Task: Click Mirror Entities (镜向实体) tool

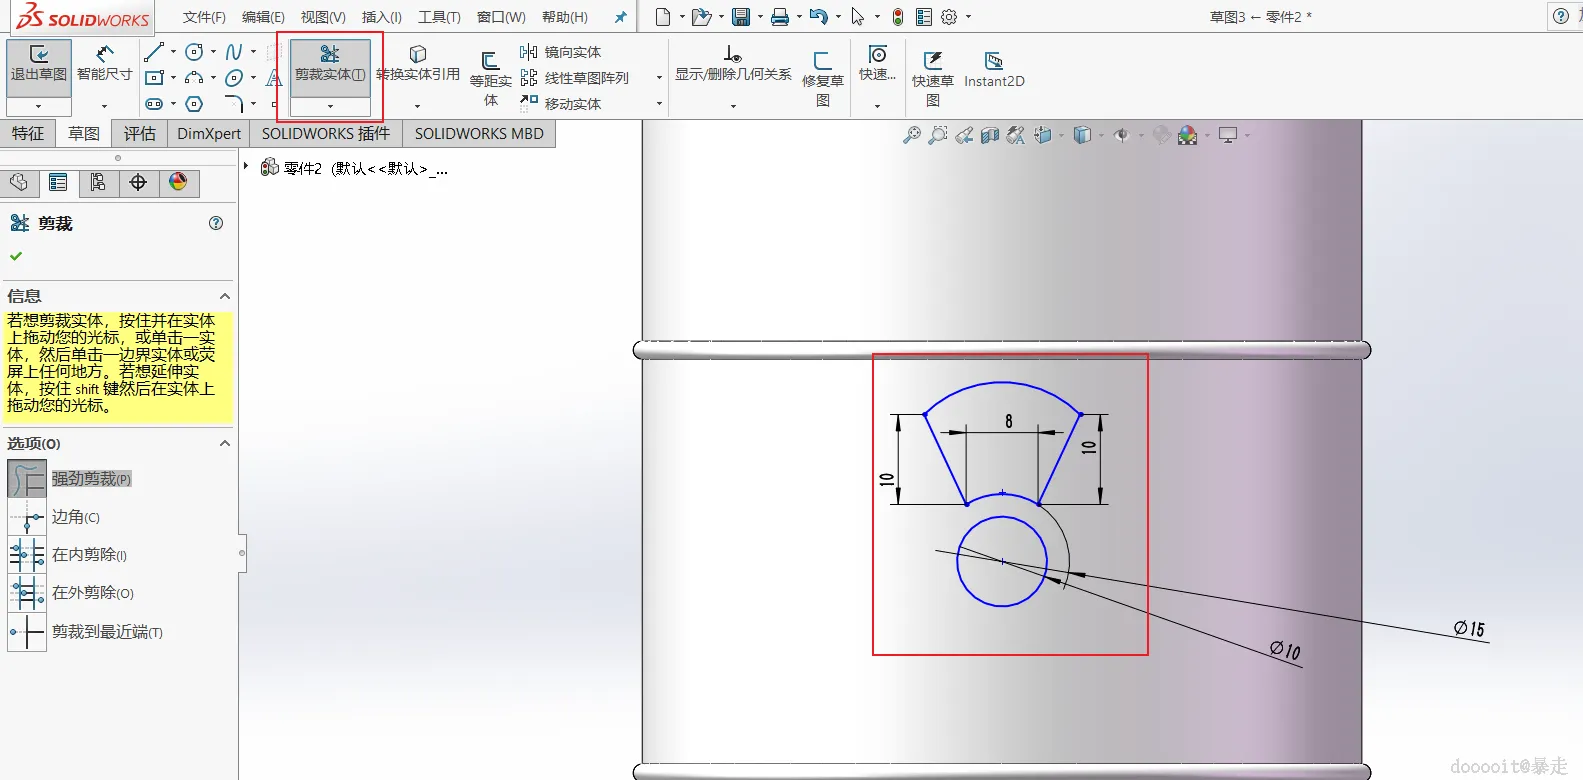Action: tap(560, 52)
